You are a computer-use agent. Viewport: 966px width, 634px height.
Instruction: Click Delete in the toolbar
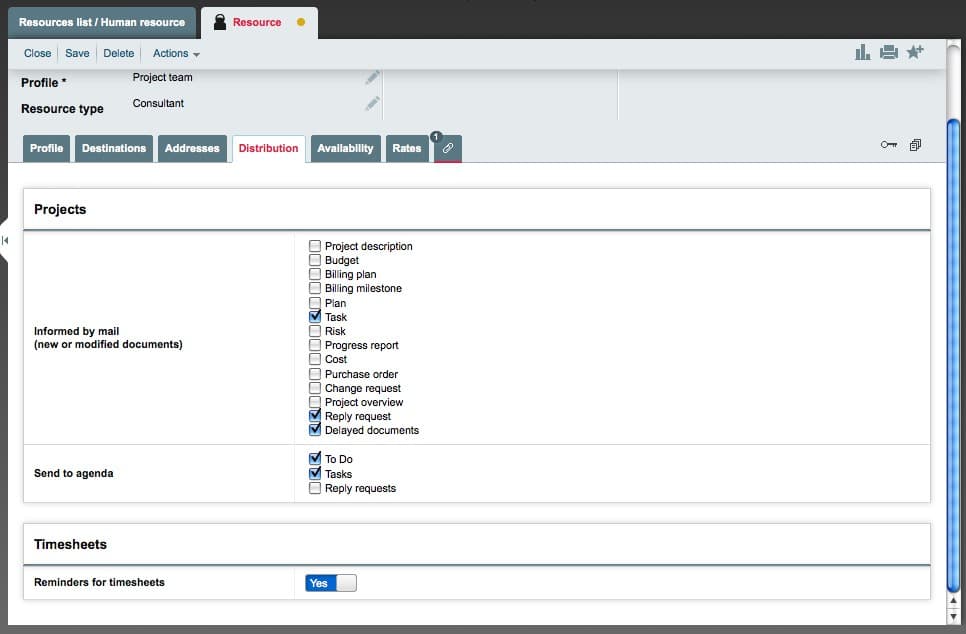point(119,54)
